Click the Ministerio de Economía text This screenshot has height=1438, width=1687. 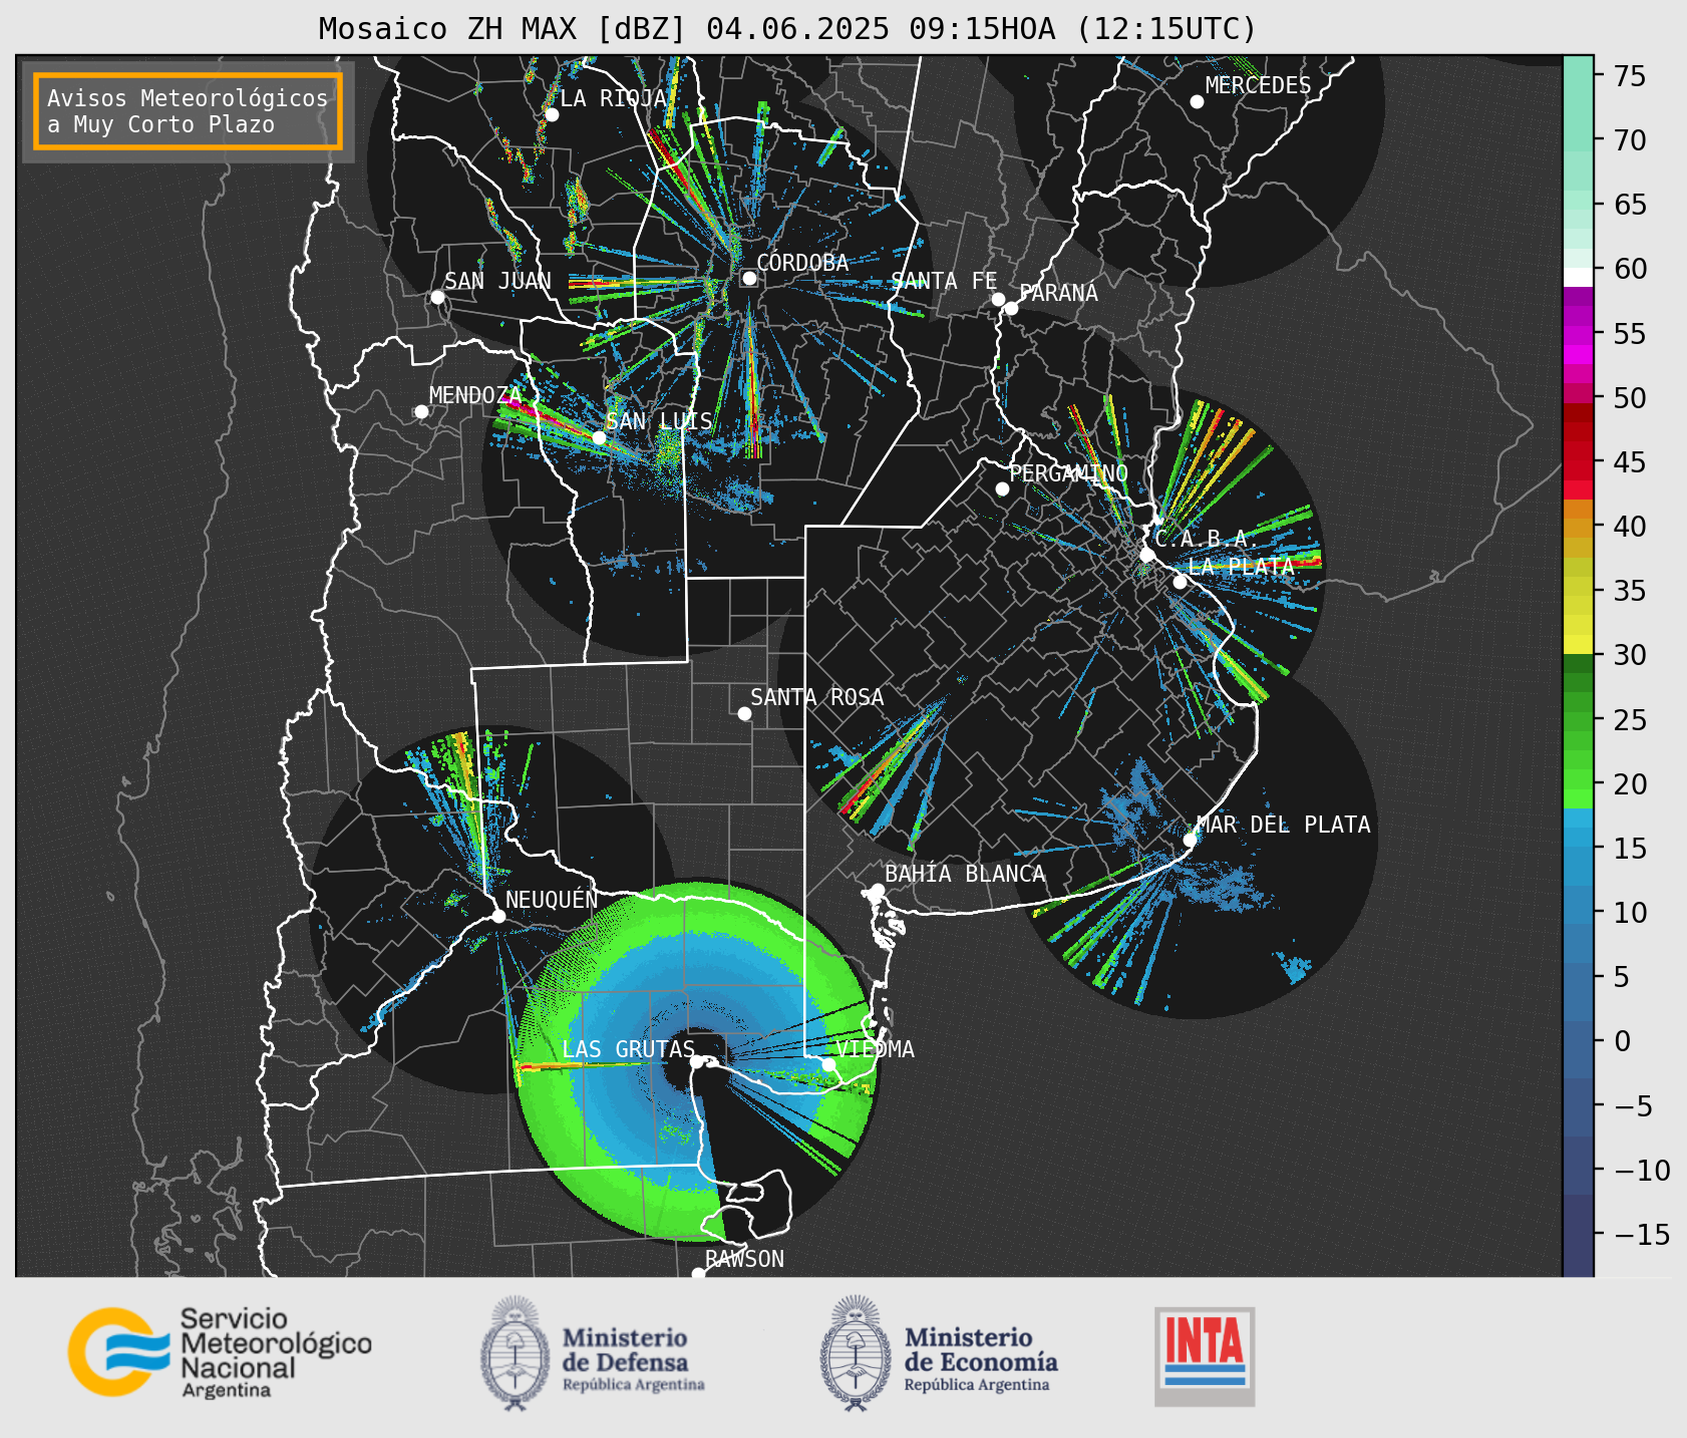point(981,1358)
